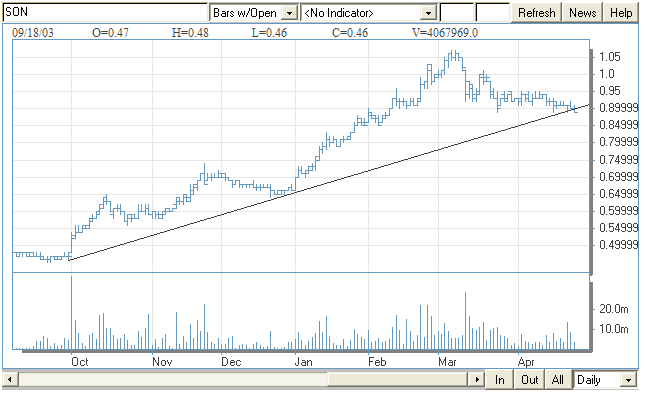Click the Dec month label

(x=231, y=362)
